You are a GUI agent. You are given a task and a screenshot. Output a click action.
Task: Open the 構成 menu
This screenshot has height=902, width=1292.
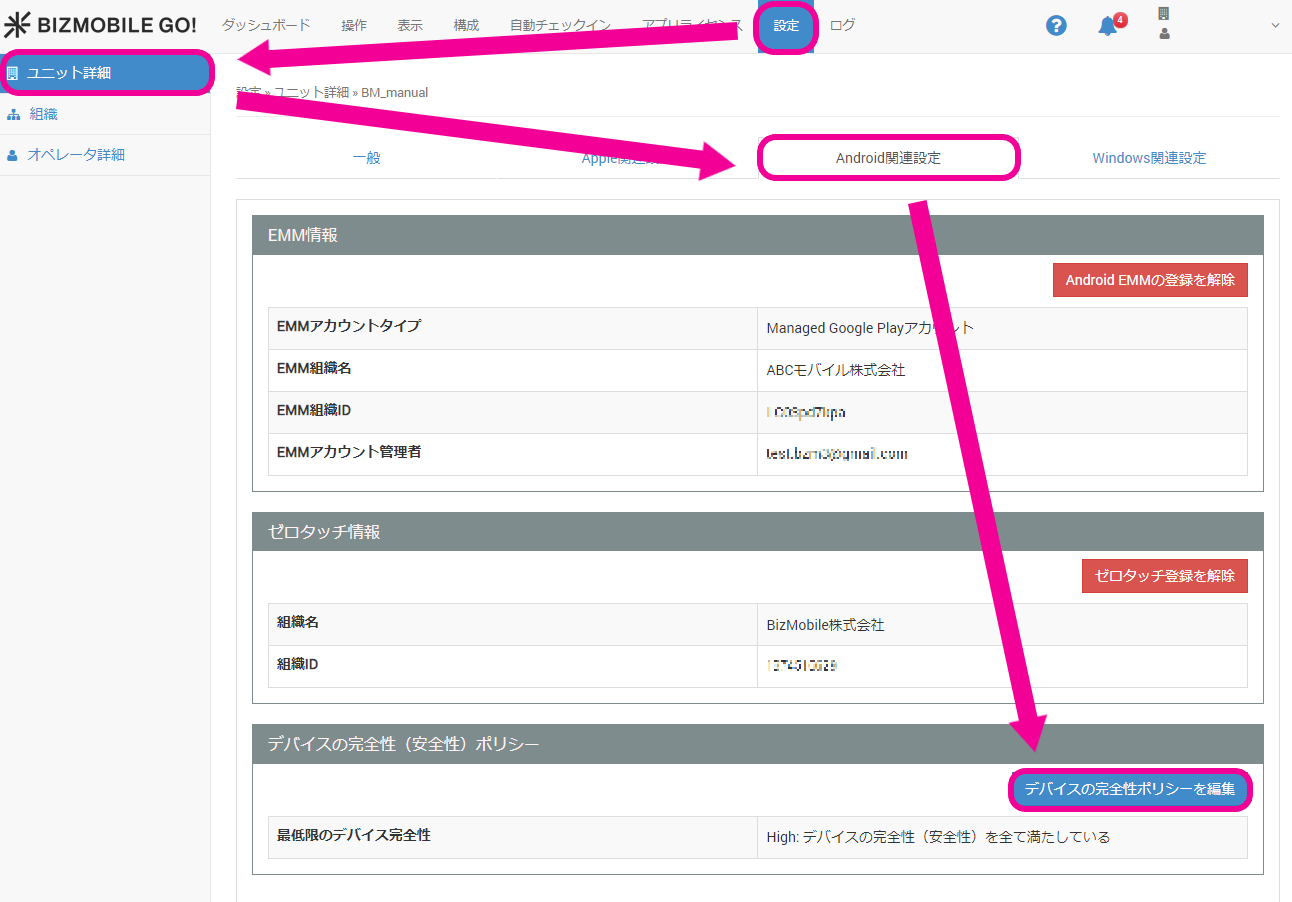pyautogui.click(x=466, y=26)
